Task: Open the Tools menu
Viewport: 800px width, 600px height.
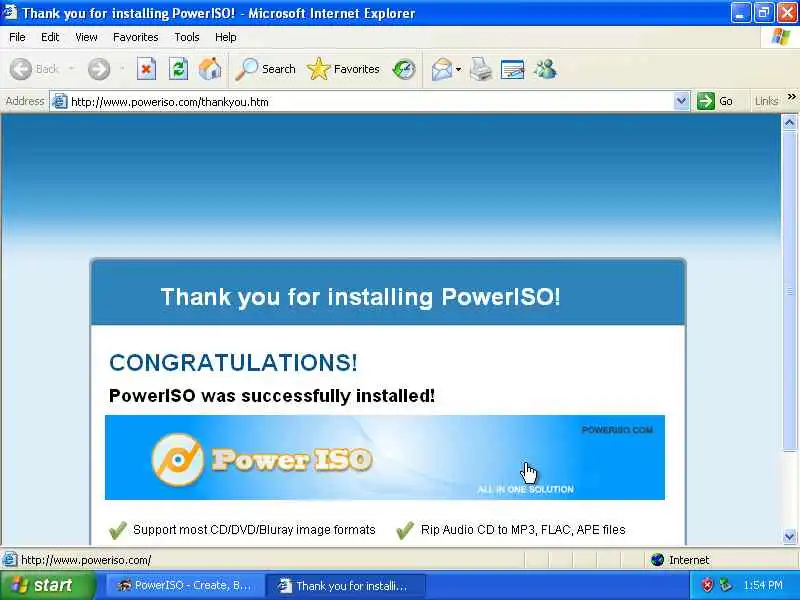Action: point(187,37)
